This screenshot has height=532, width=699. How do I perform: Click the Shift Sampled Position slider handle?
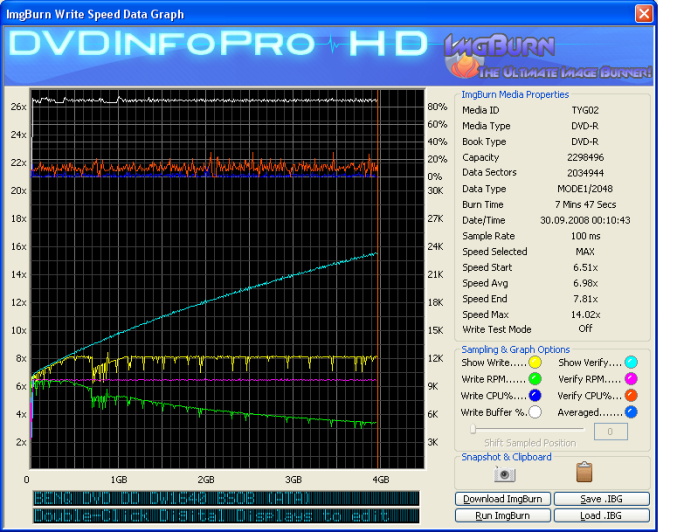(x=473, y=430)
